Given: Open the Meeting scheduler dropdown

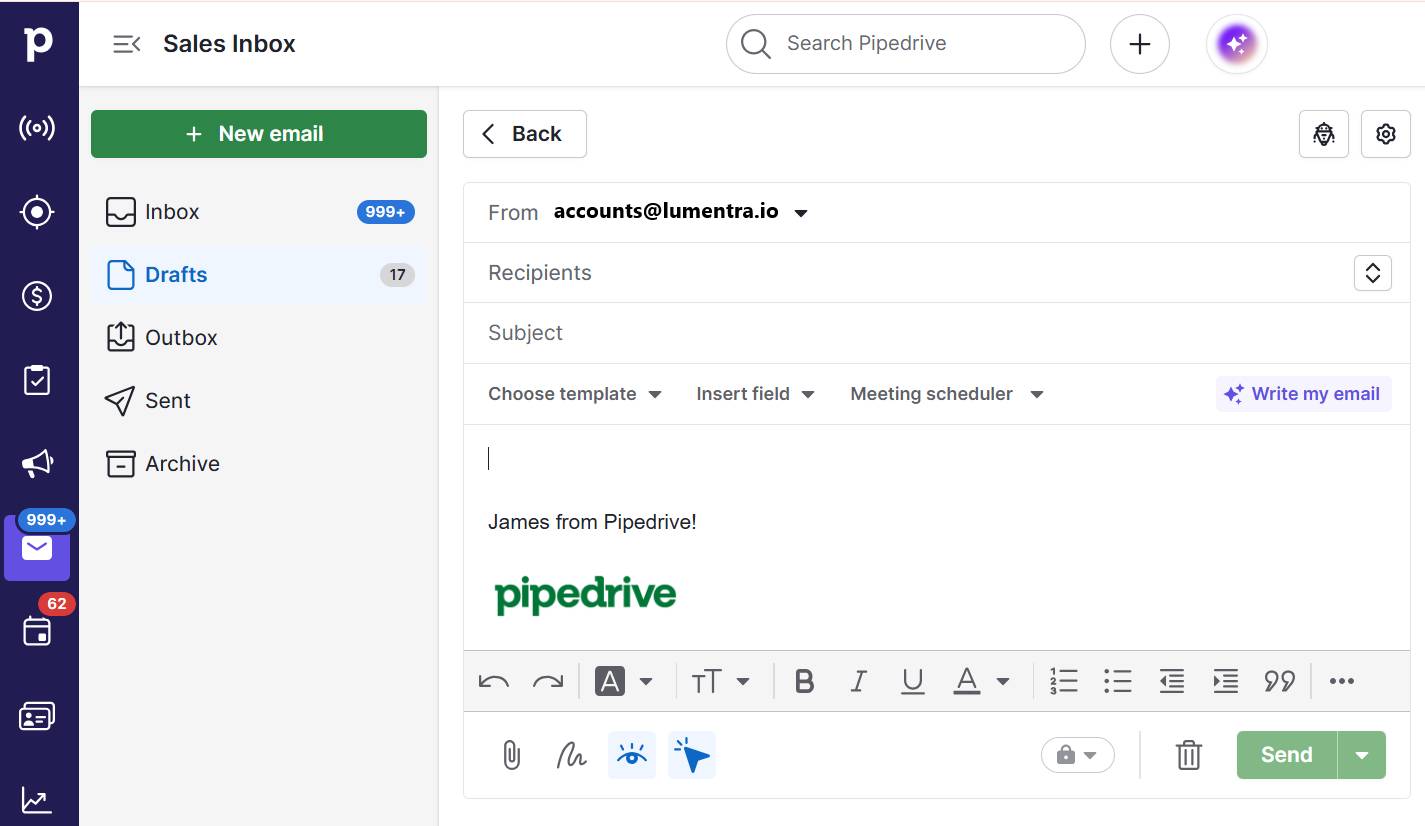Looking at the screenshot, I should [947, 394].
